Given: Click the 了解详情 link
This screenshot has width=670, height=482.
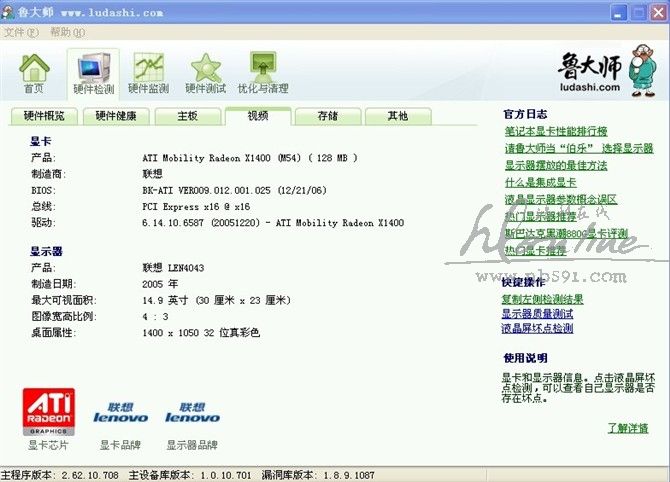Looking at the screenshot, I should tap(628, 428).
